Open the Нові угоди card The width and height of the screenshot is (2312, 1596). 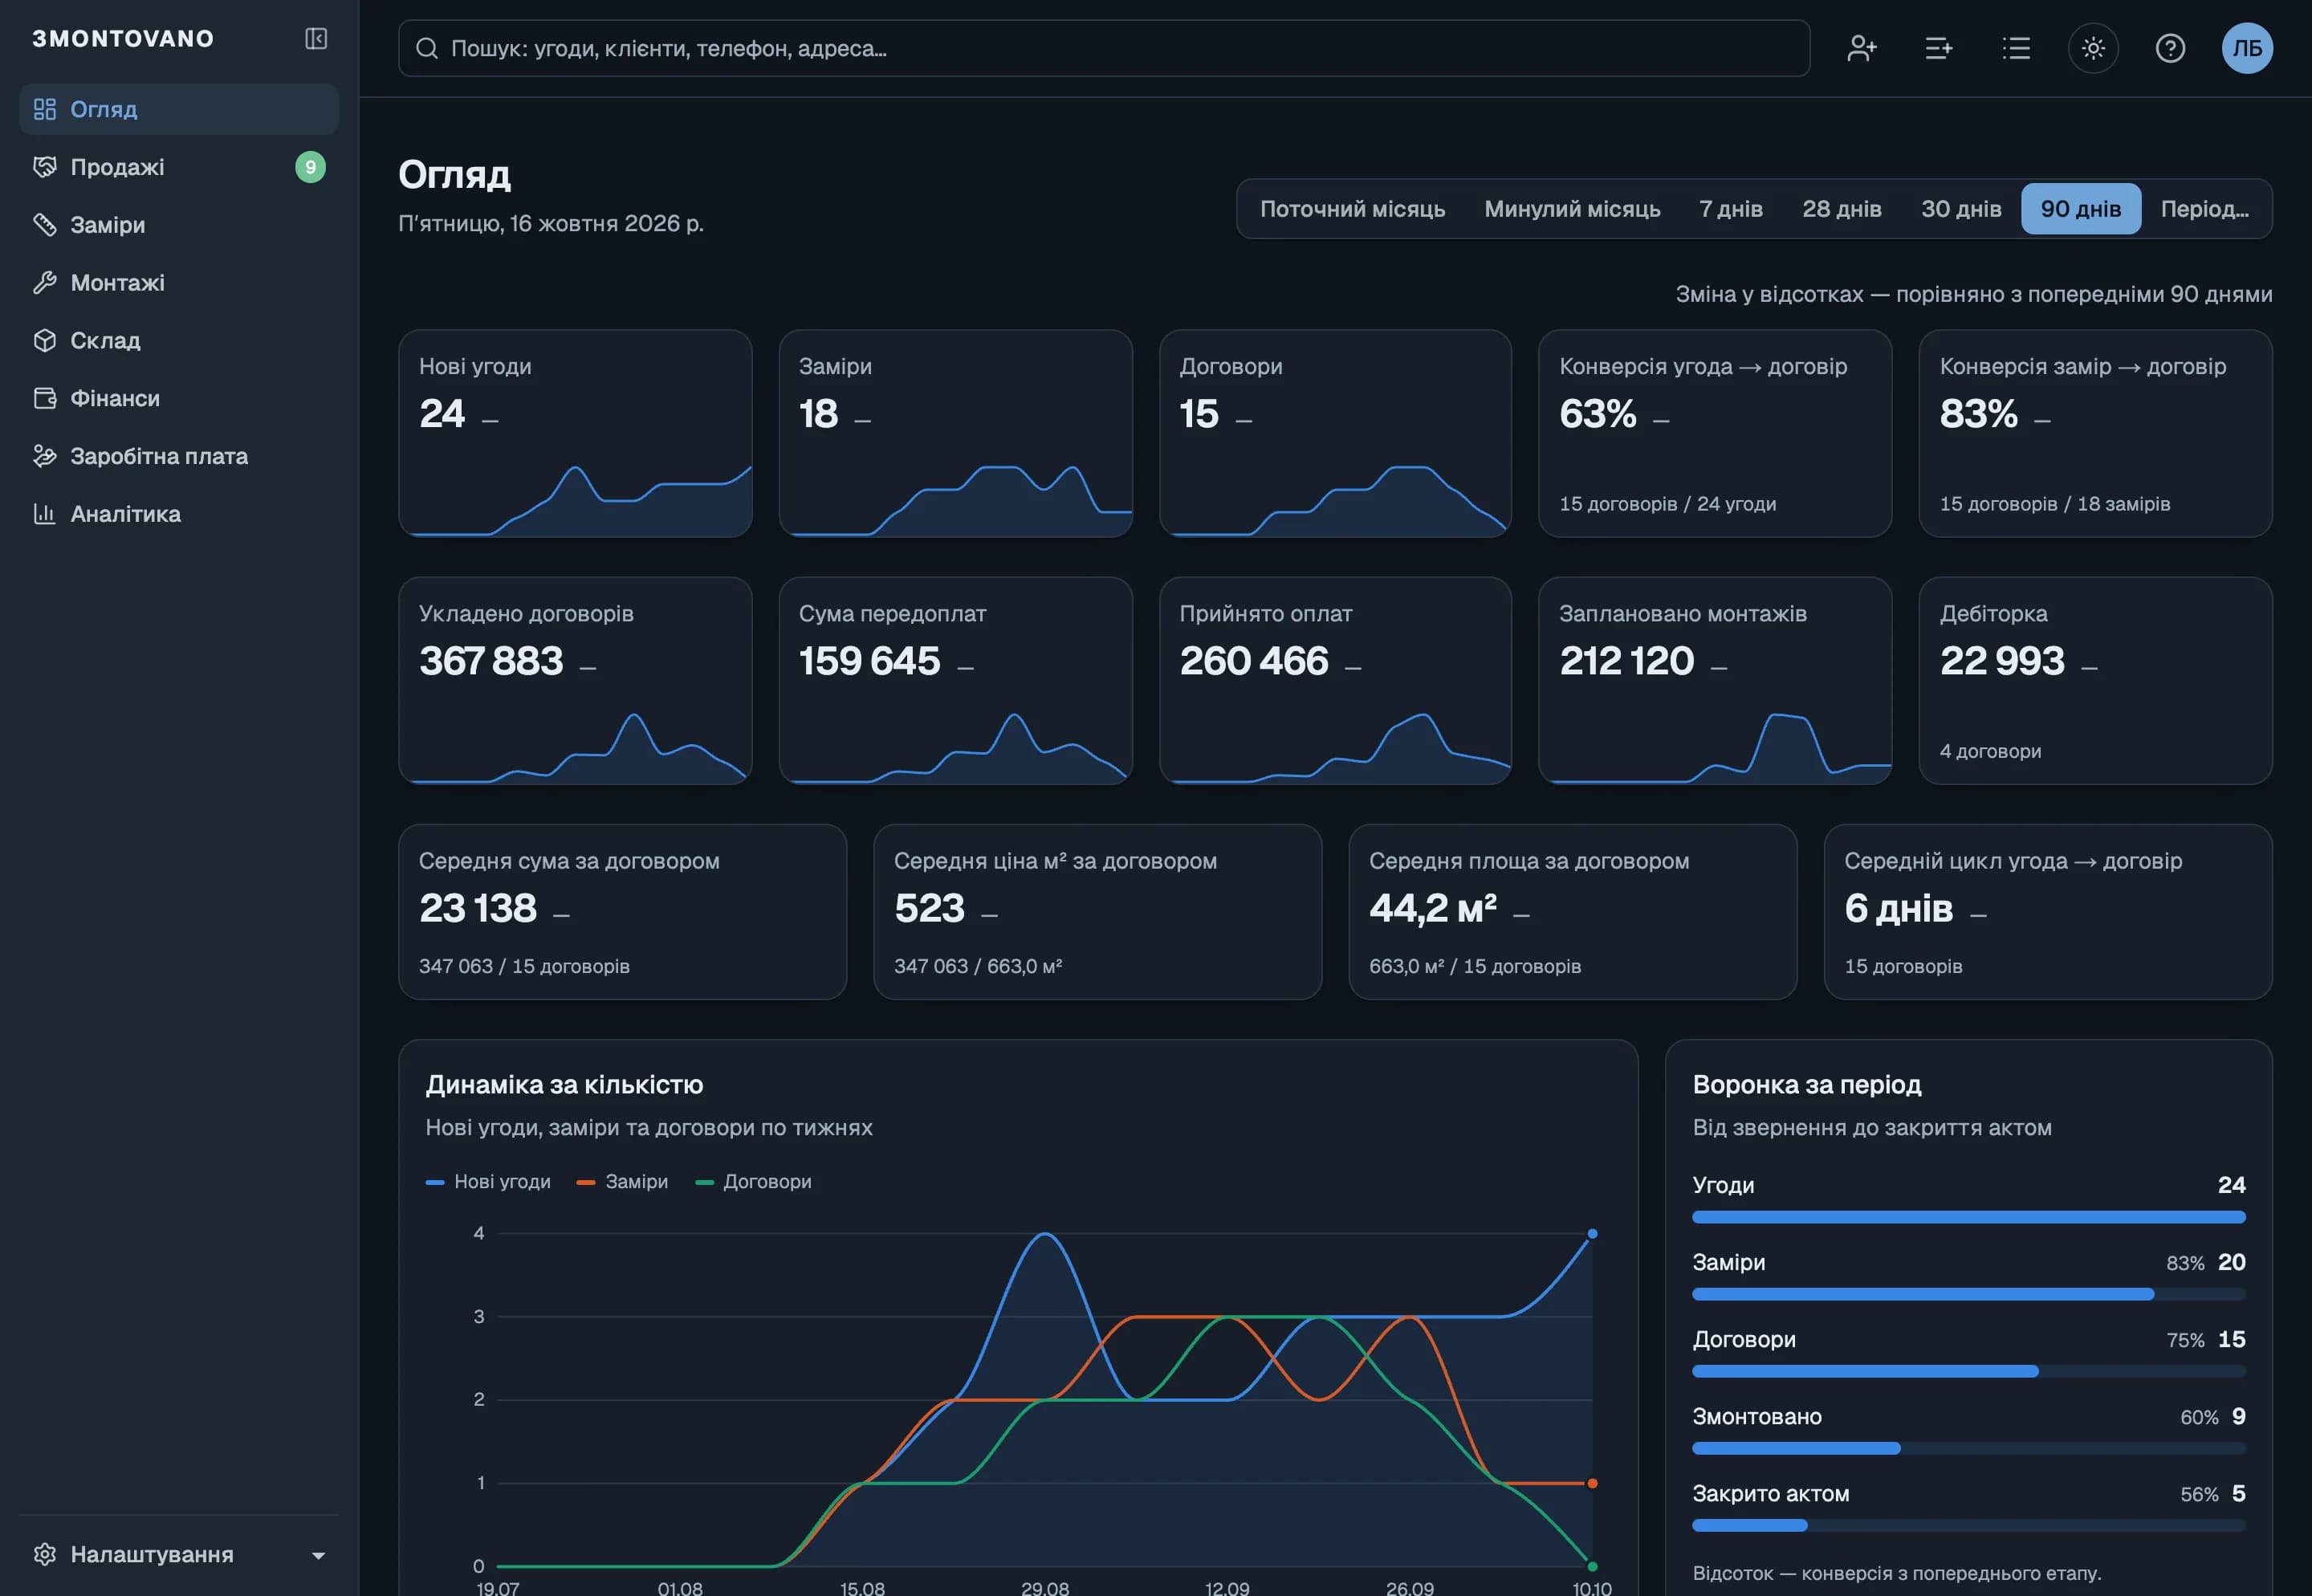(x=575, y=433)
